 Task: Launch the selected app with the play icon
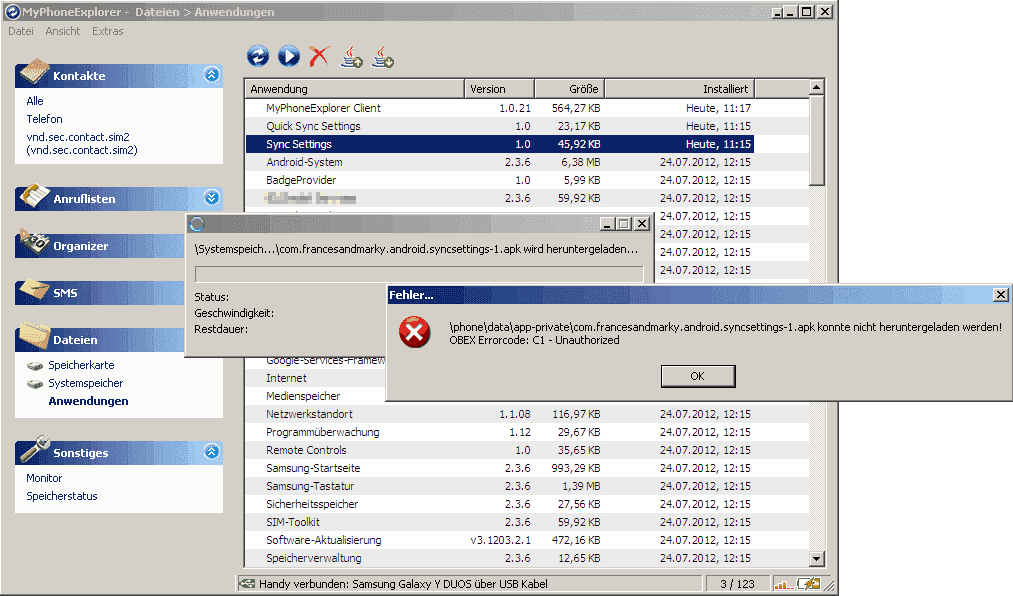[x=289, y=56]
